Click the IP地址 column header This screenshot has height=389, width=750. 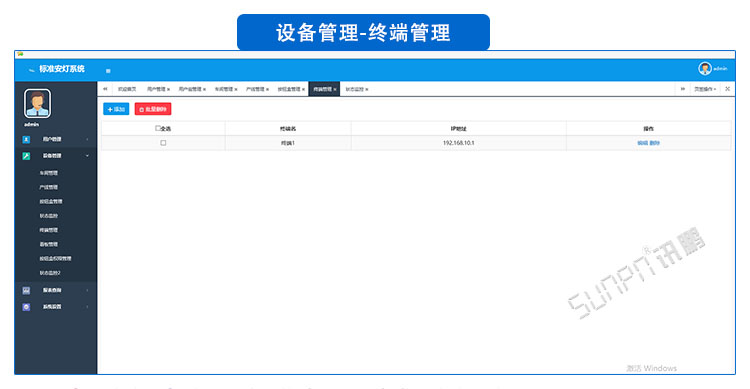point(458,129)
